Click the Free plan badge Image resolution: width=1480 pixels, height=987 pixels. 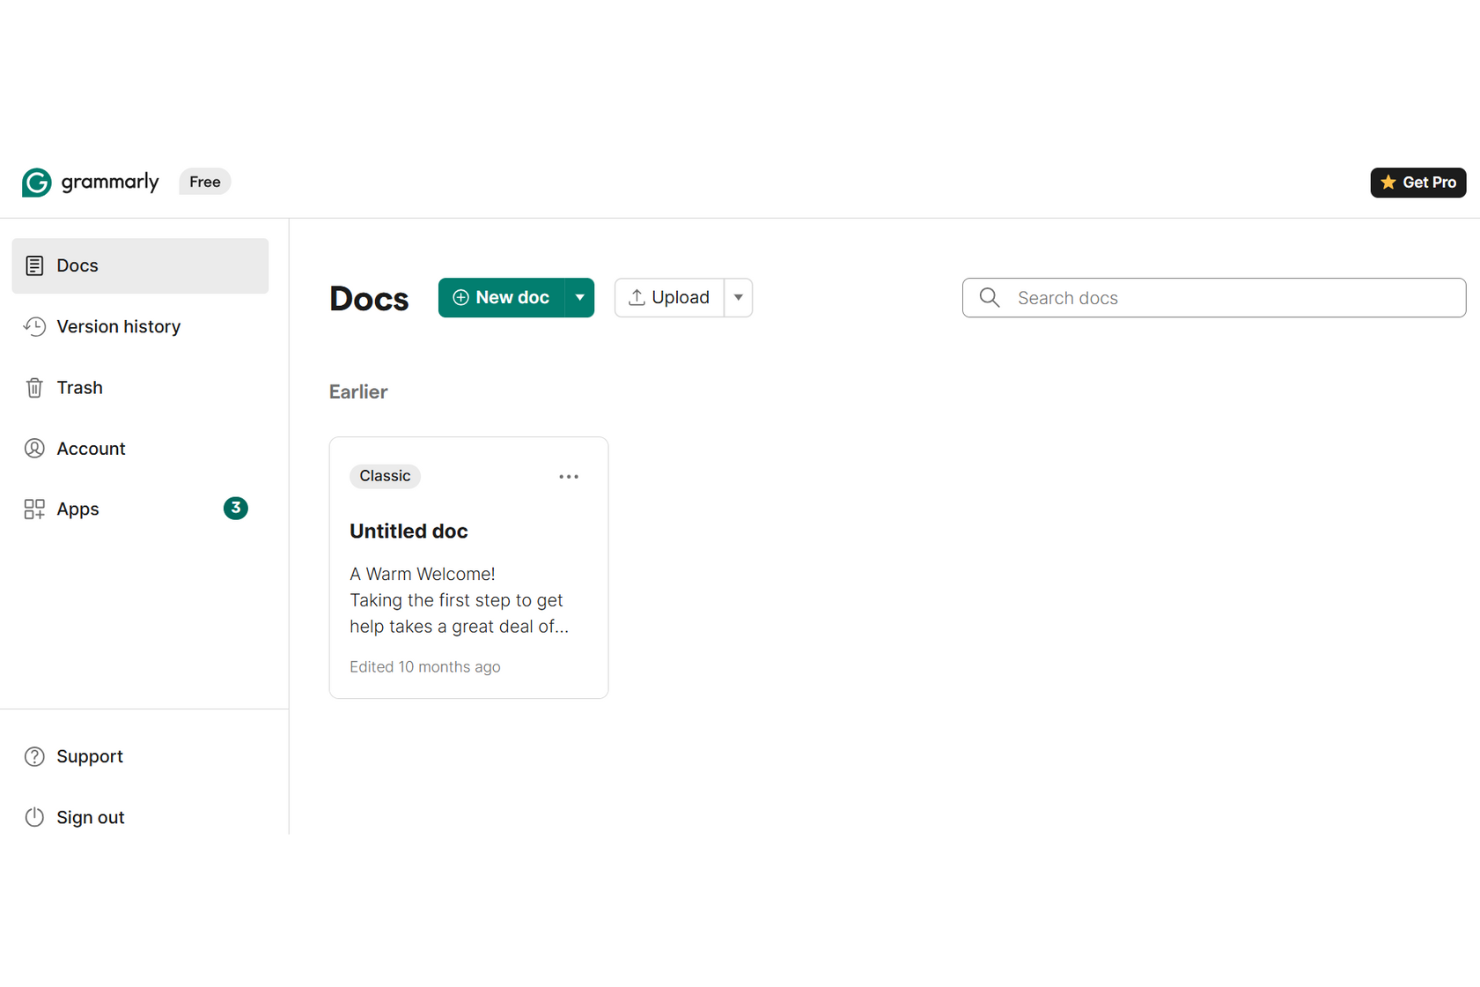(x=205, y=182)
